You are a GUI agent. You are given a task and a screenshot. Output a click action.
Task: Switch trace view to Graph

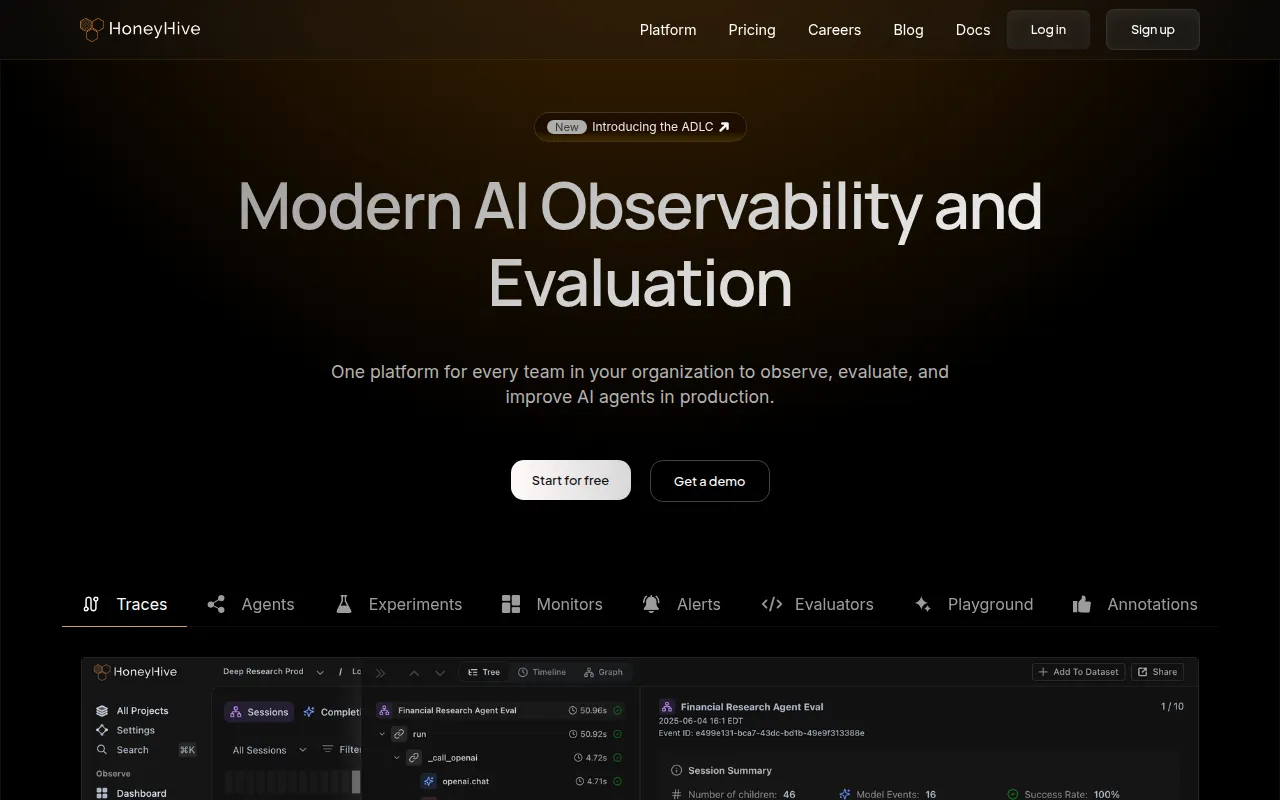coord(603,672)
